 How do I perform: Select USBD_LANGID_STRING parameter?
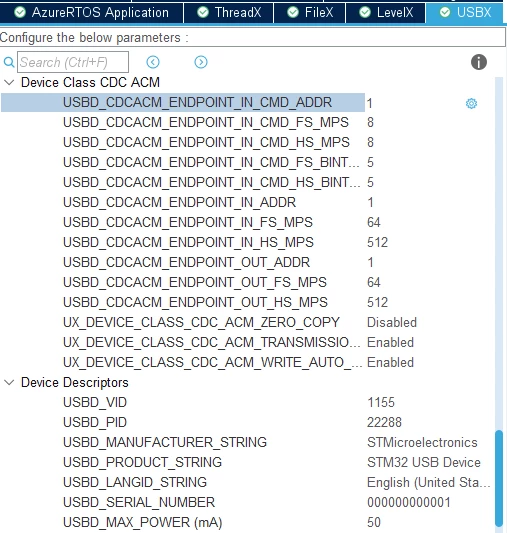pos(135,483)
